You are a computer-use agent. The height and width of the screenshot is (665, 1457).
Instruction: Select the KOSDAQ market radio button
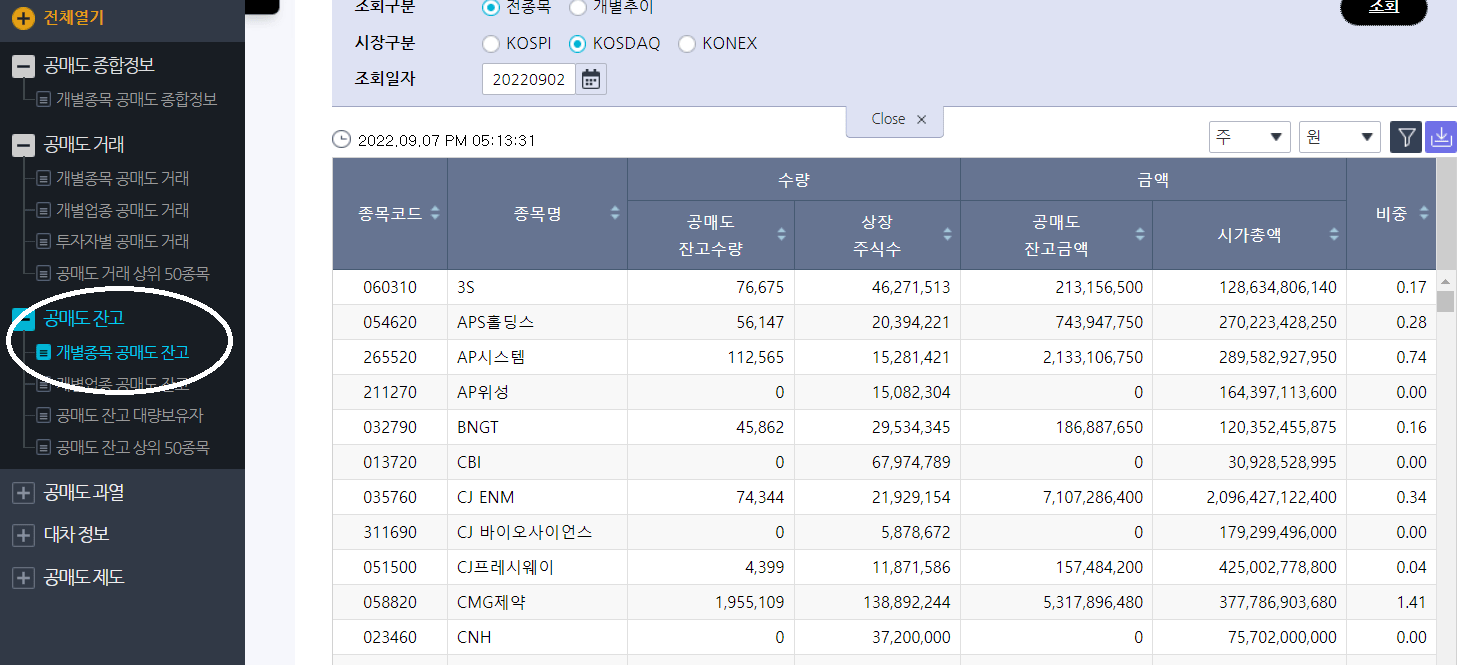(x=577, y=44)
